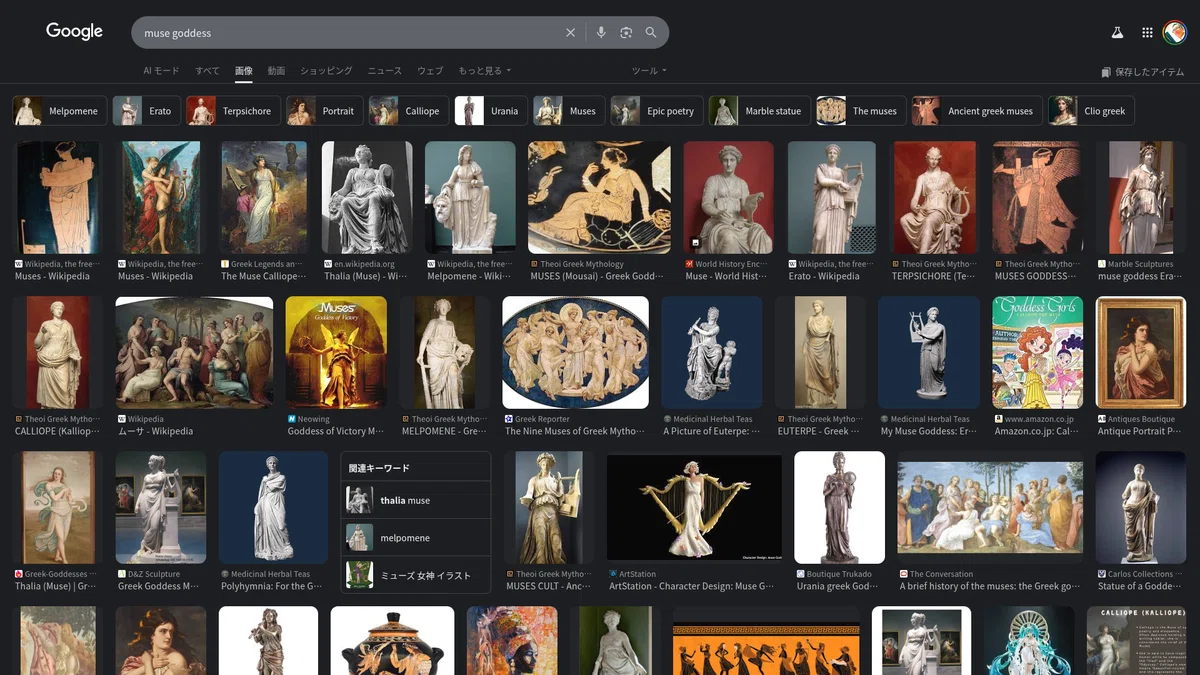The width and height of the screenshot is (1200, 675).
Task: Filter by the The muses chip
Action: [x=861, y=111]
